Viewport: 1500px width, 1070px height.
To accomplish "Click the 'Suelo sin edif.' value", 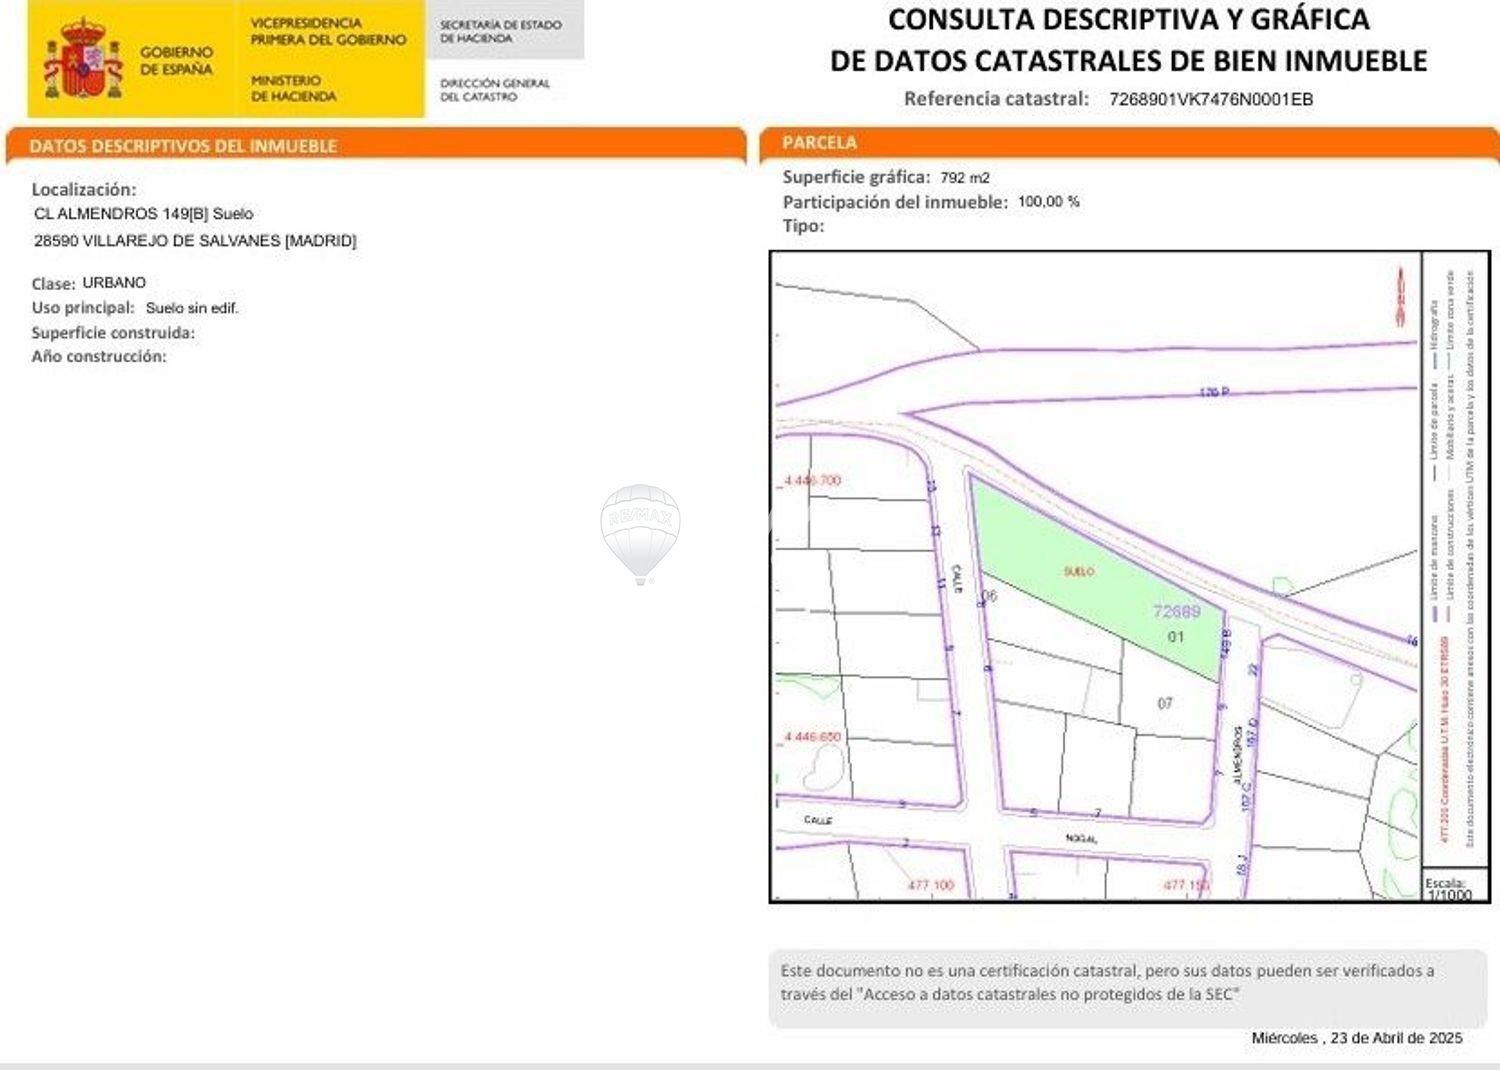I will coord(192,308).
